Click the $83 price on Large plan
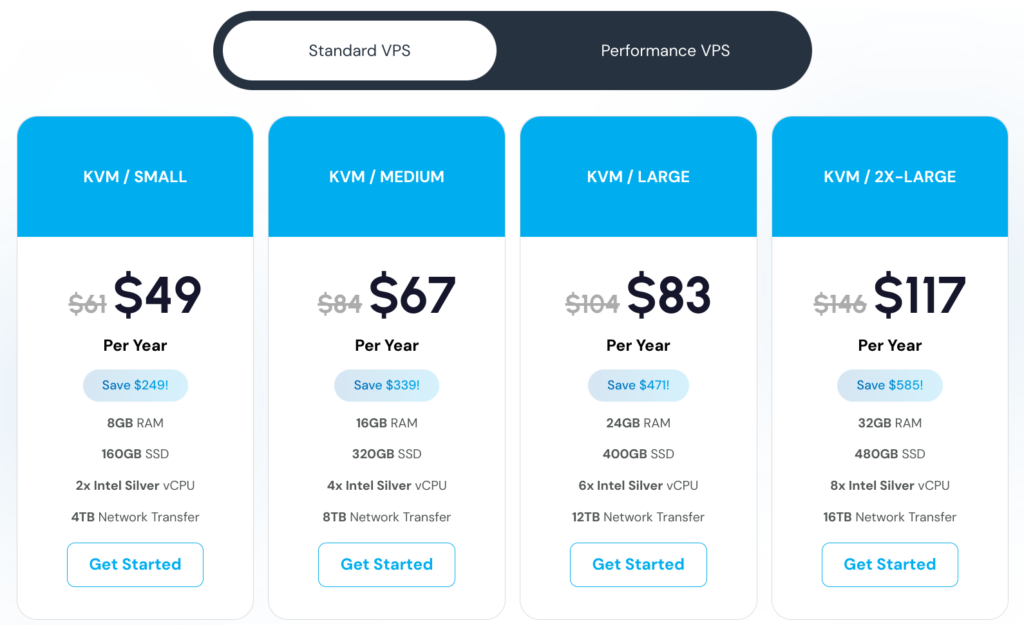This screenshot has height=625, width=1024. pos(669,295)
